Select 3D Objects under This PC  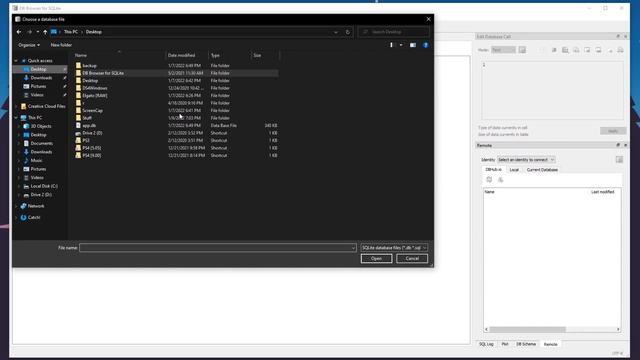click(x=41, y=126)
